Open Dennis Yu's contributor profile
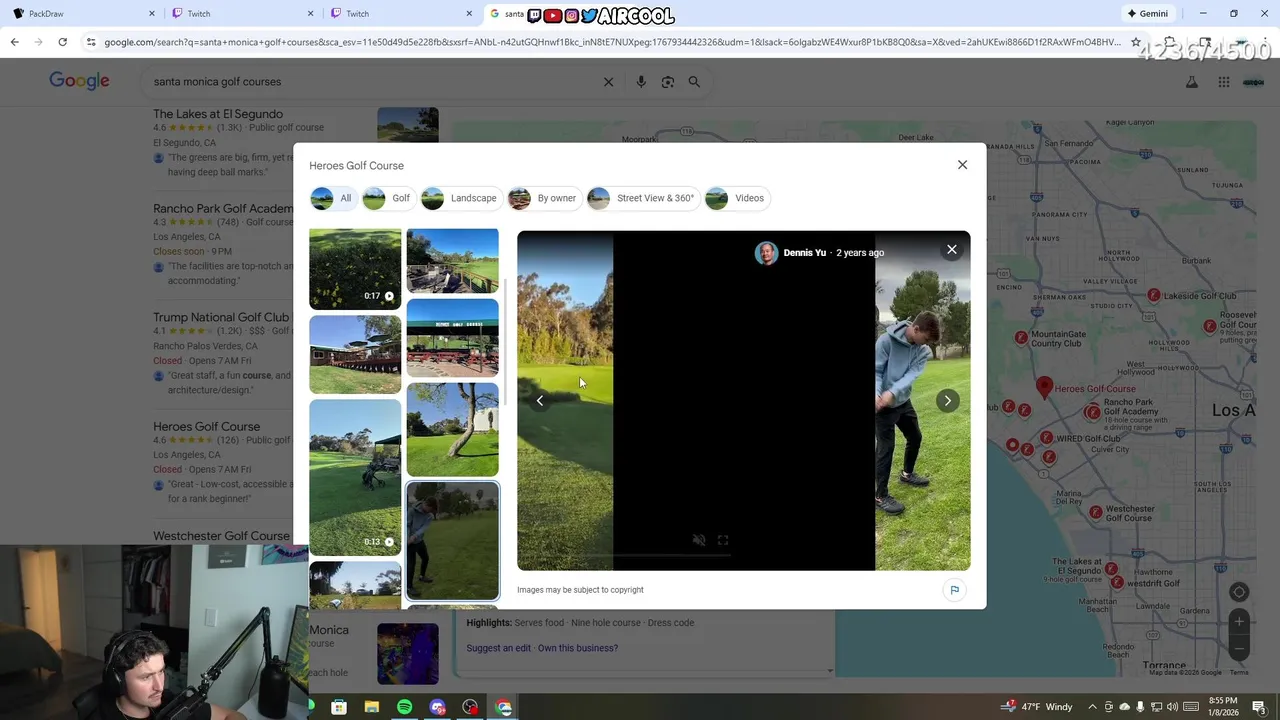The width and height of the screenshot is (1280, 720). click(x=804, y=253)
